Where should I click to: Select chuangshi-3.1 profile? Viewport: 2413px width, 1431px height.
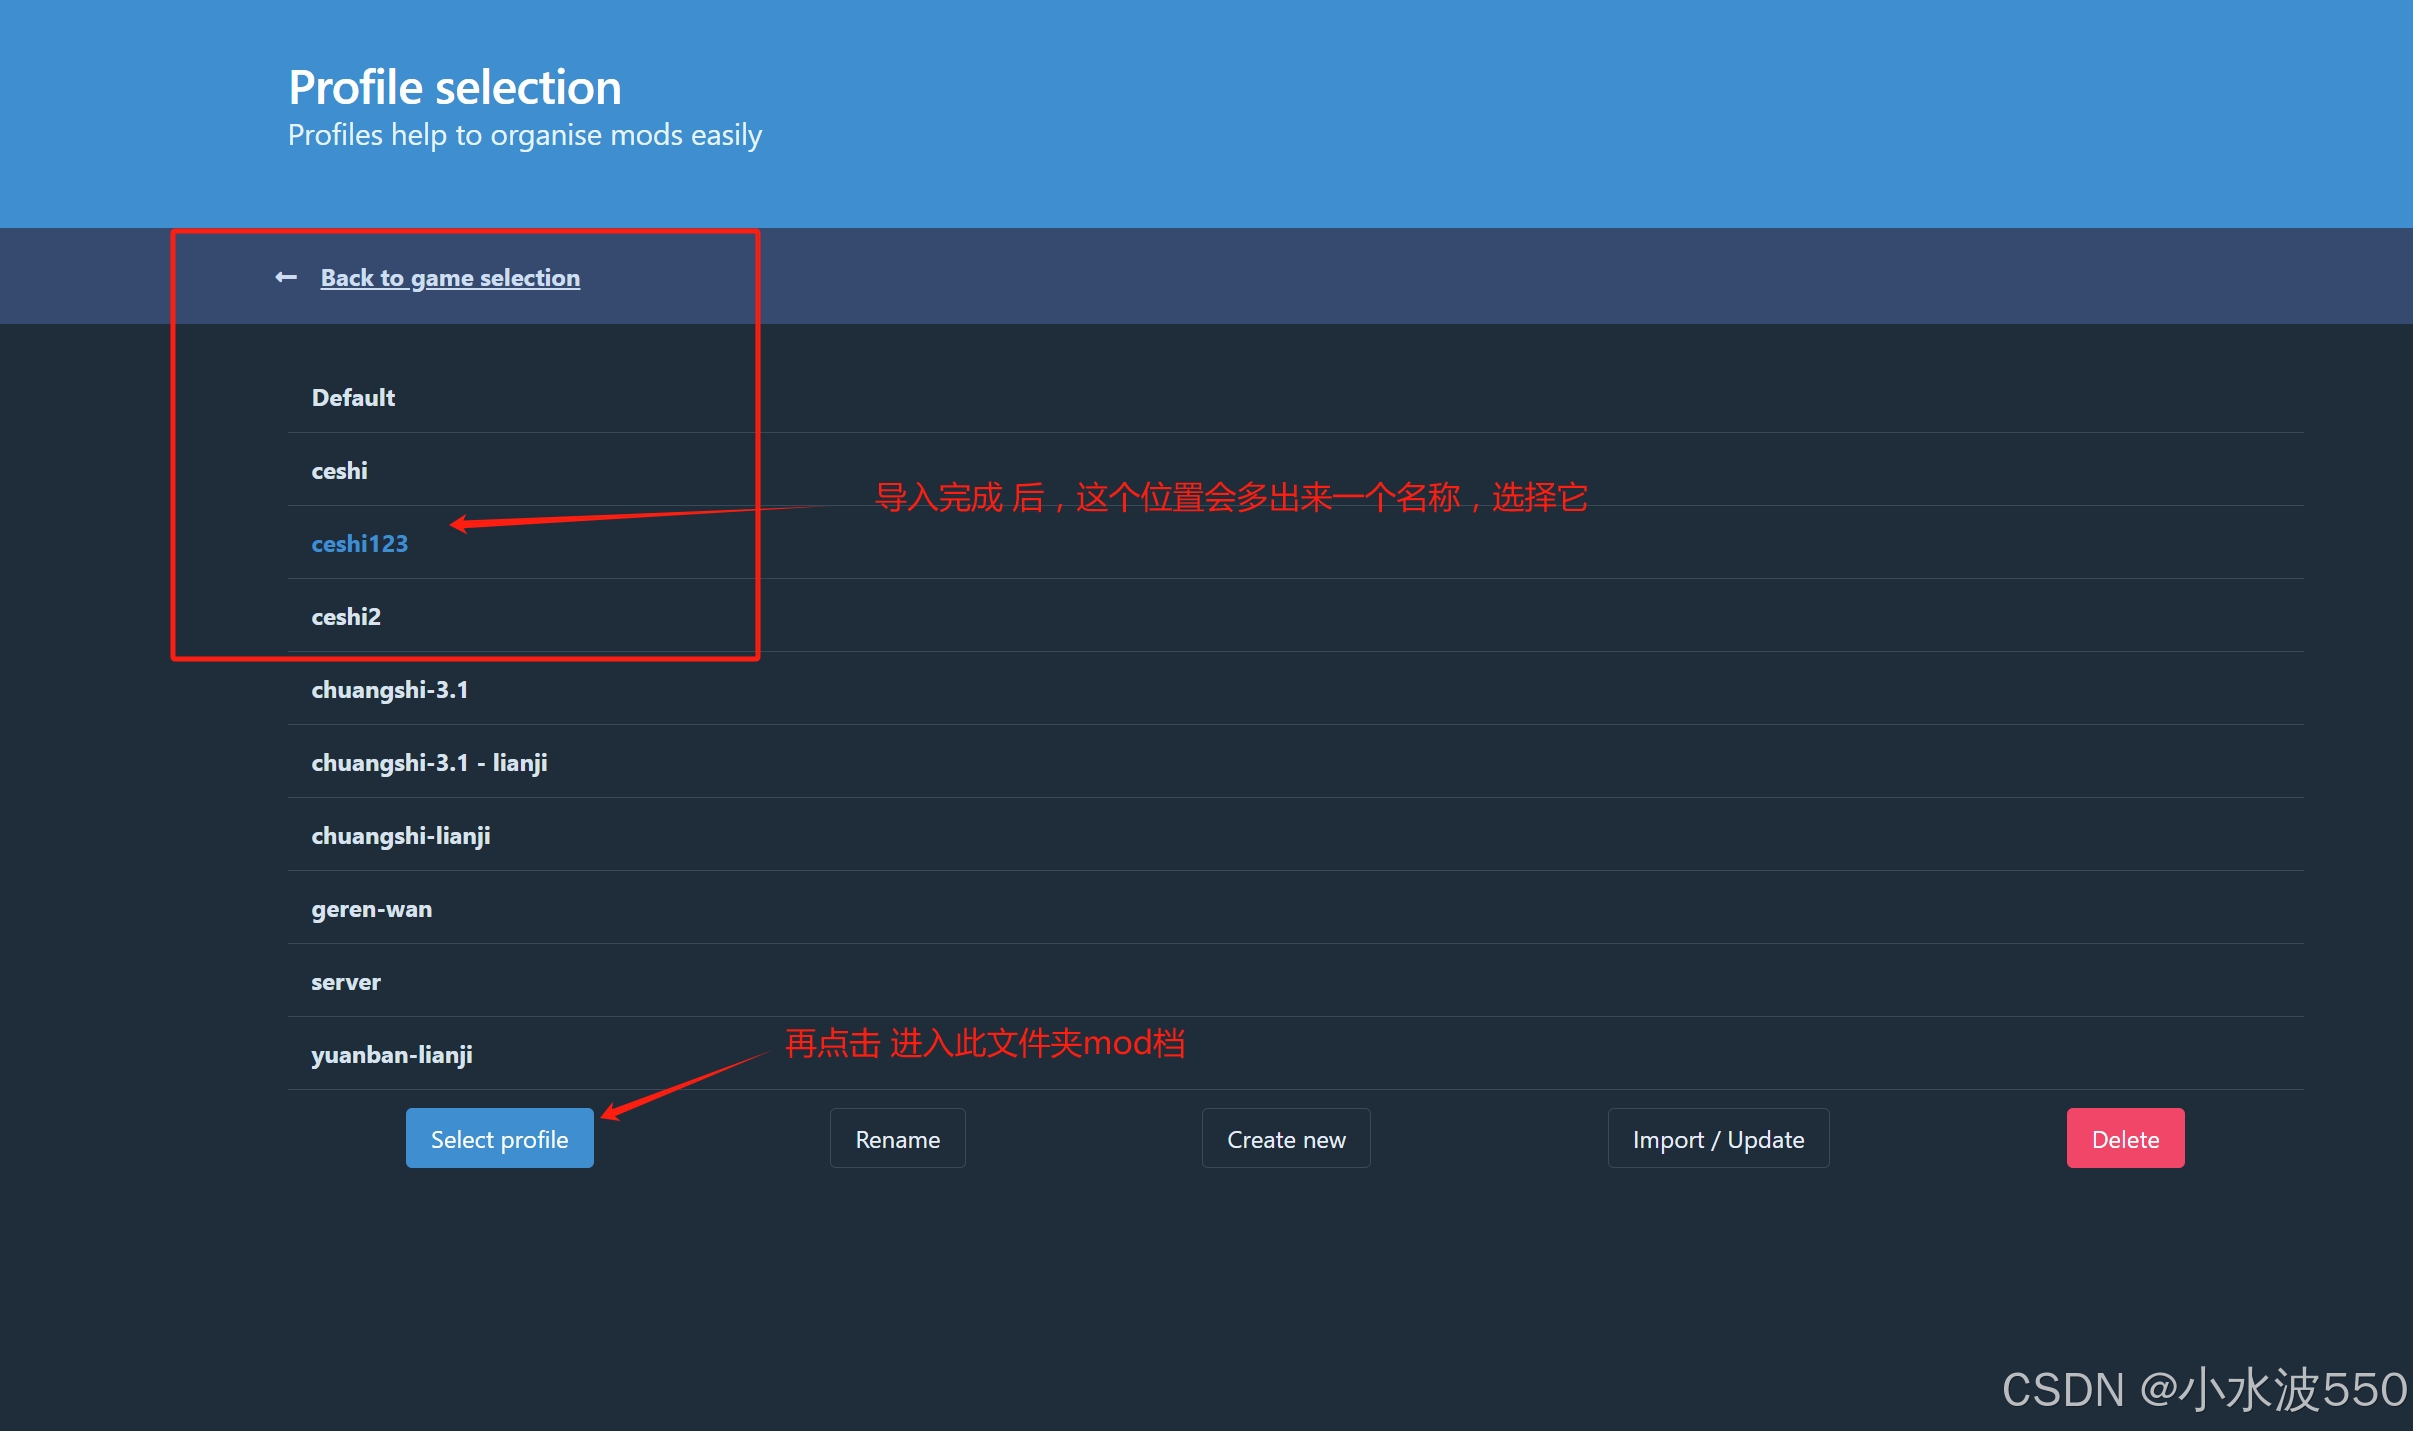389,689
